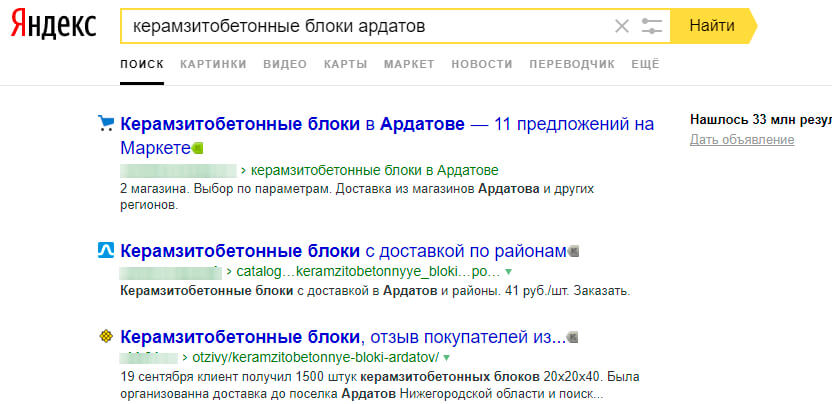Open the Маркет tab
Image resolution: width=832 pixels, height=404 pixels.
point(409,64)
